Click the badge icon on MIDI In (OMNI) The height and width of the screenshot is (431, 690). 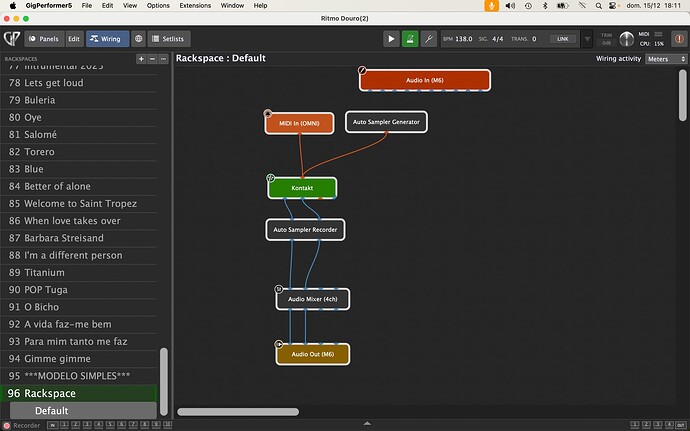click(268, 114)
